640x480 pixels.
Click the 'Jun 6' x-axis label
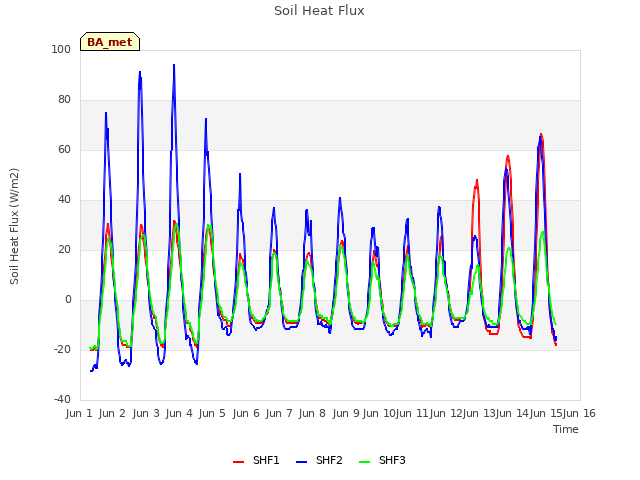(246, 413)
